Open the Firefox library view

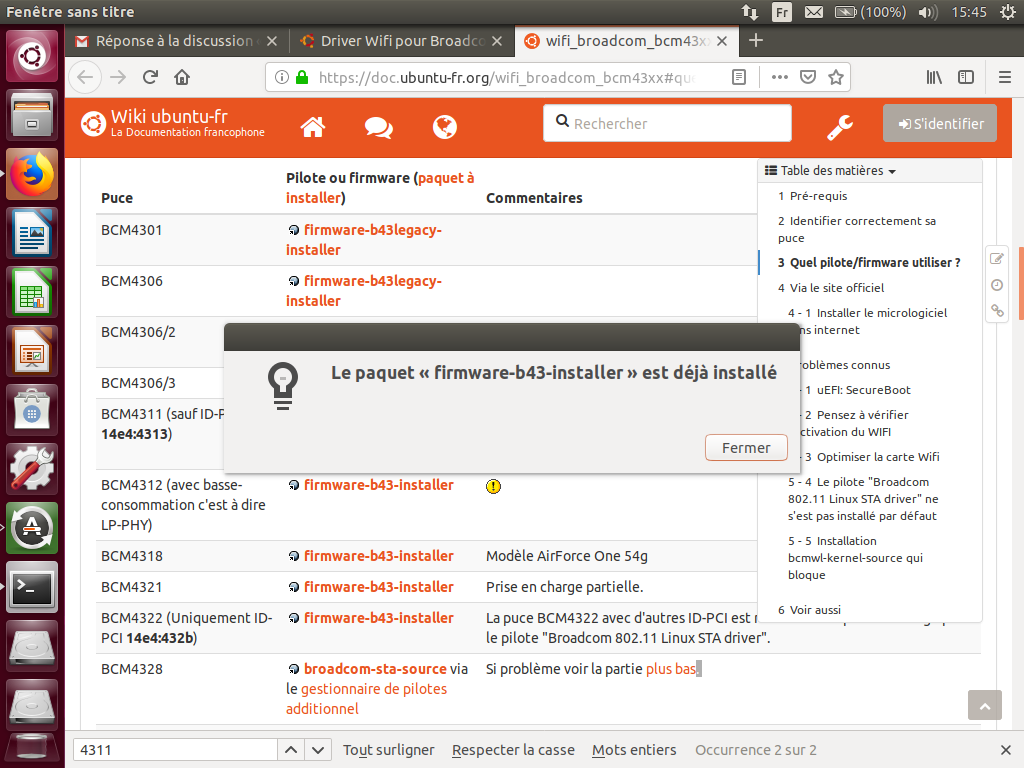934,78
